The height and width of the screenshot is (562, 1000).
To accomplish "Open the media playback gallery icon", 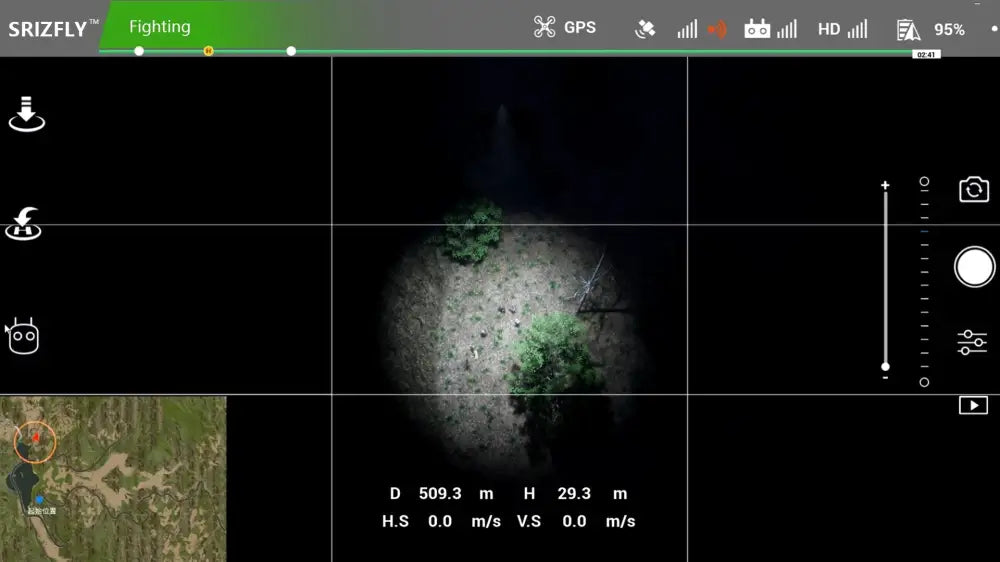I will (x=973, y=405).
